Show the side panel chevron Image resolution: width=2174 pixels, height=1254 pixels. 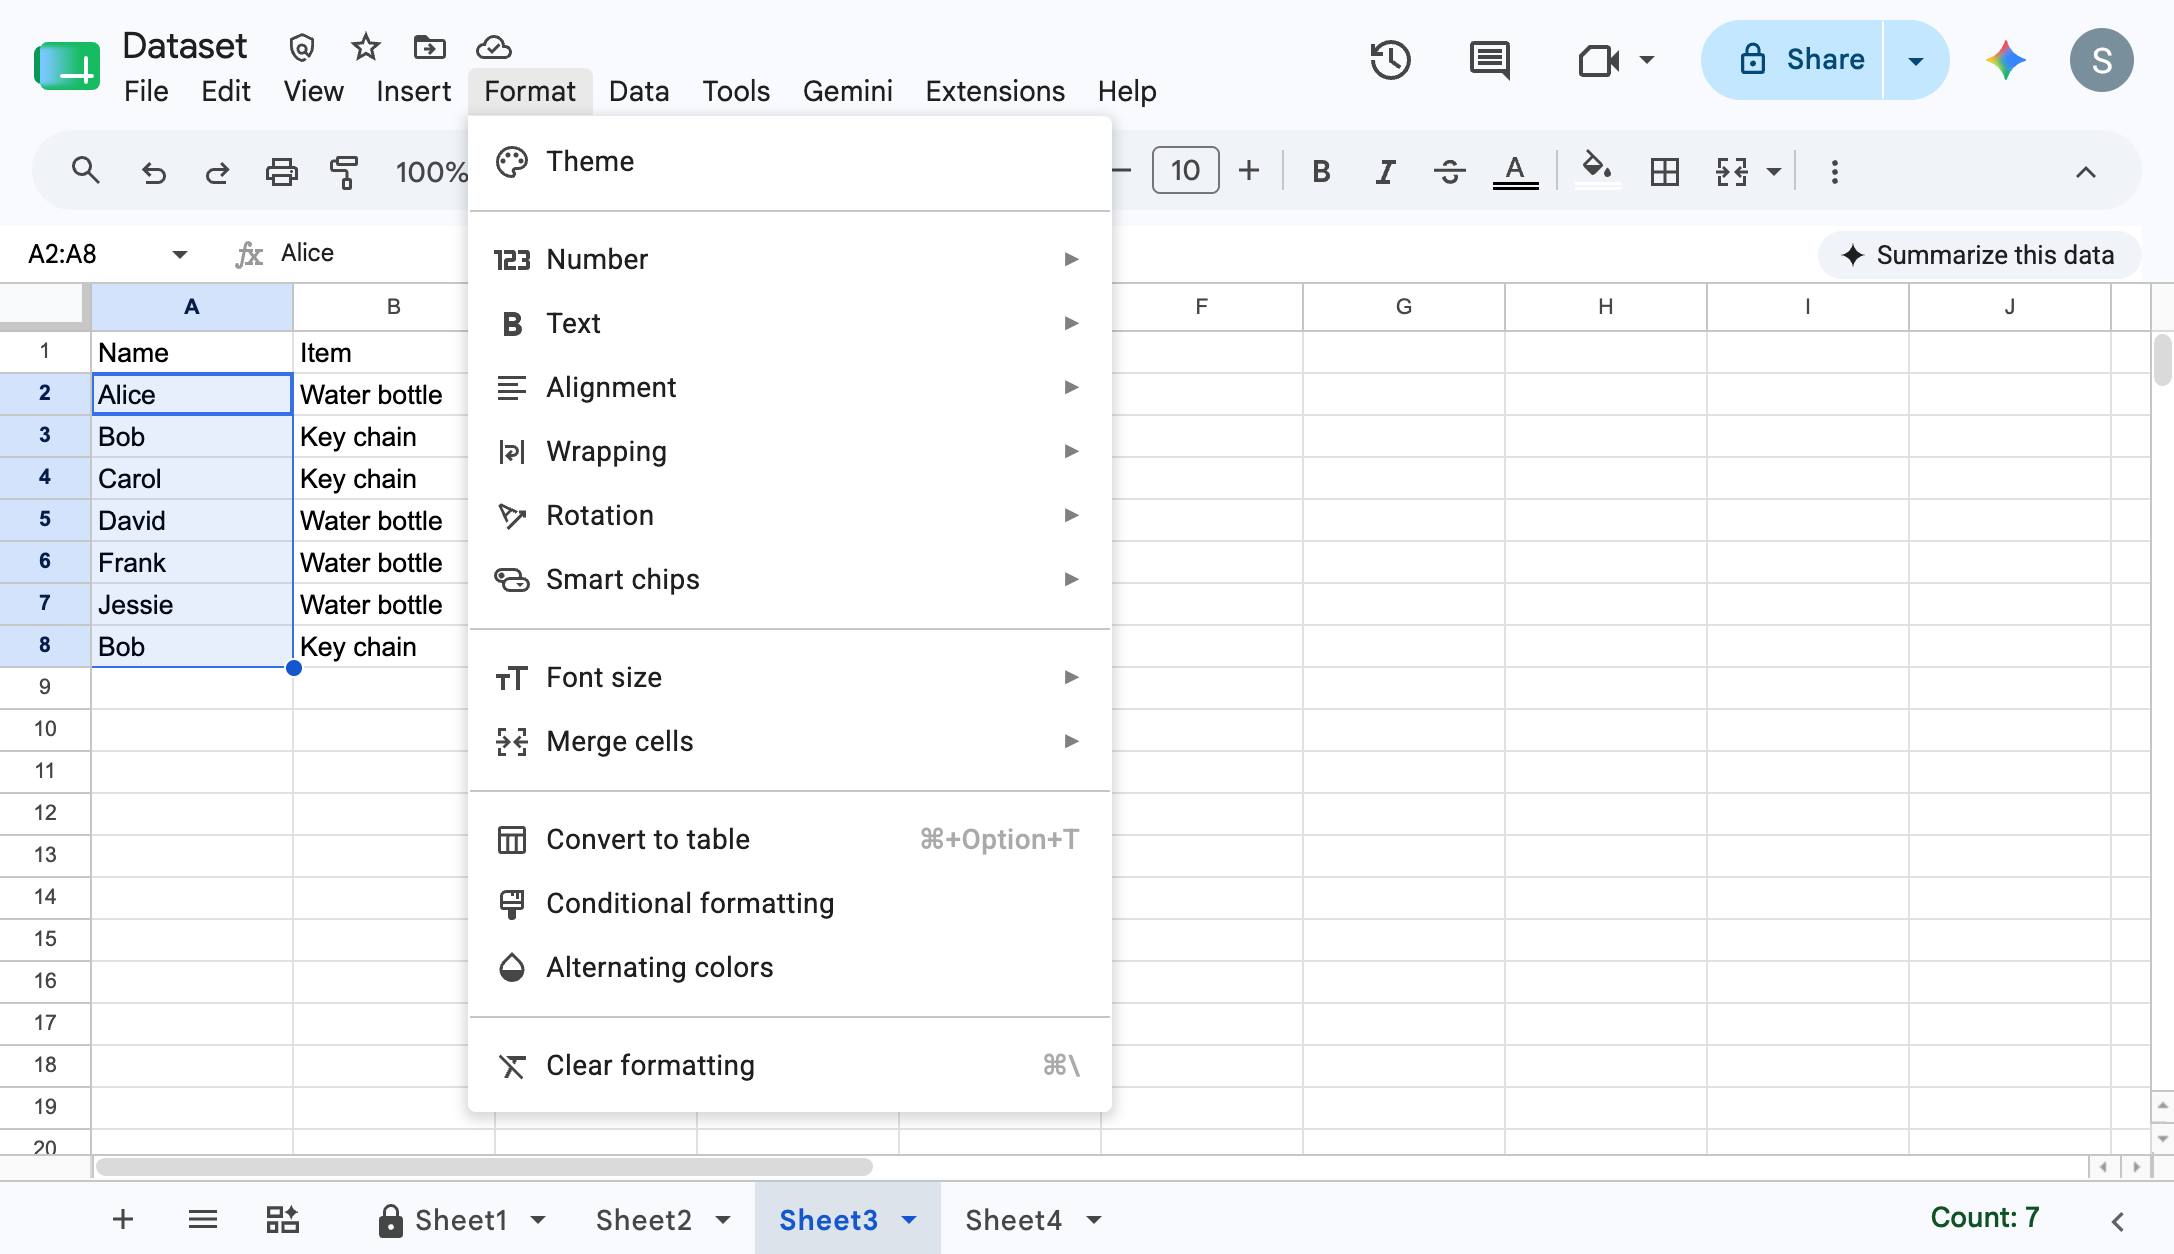point(2117,1221)
